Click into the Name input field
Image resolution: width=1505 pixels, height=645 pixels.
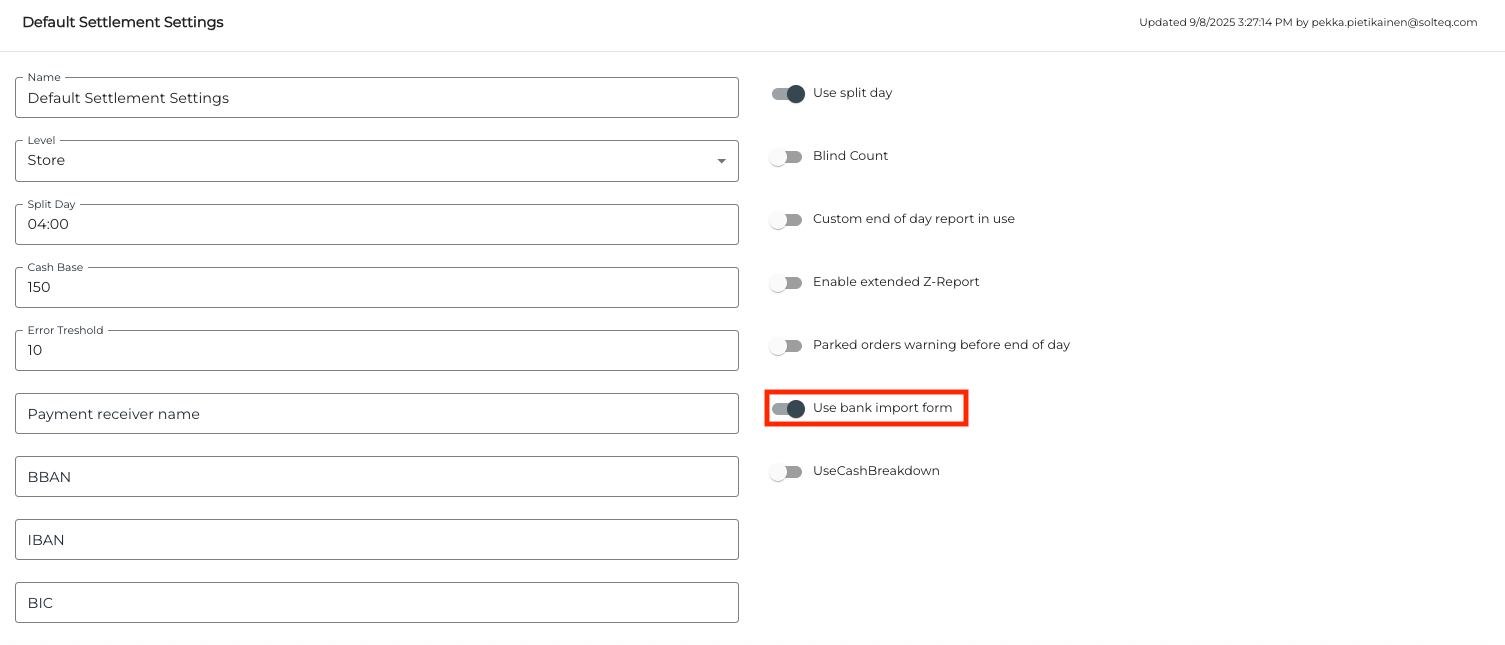pyautogui.click(x=376, y=98)
